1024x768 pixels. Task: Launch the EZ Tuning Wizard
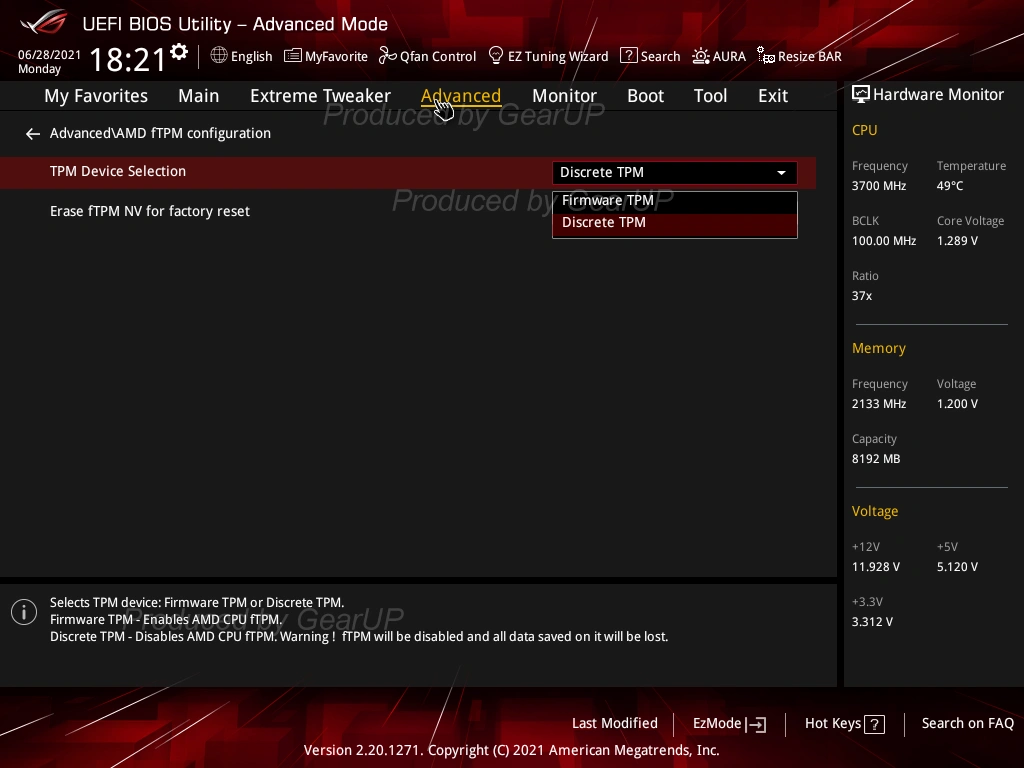click(x=558, y=56)
